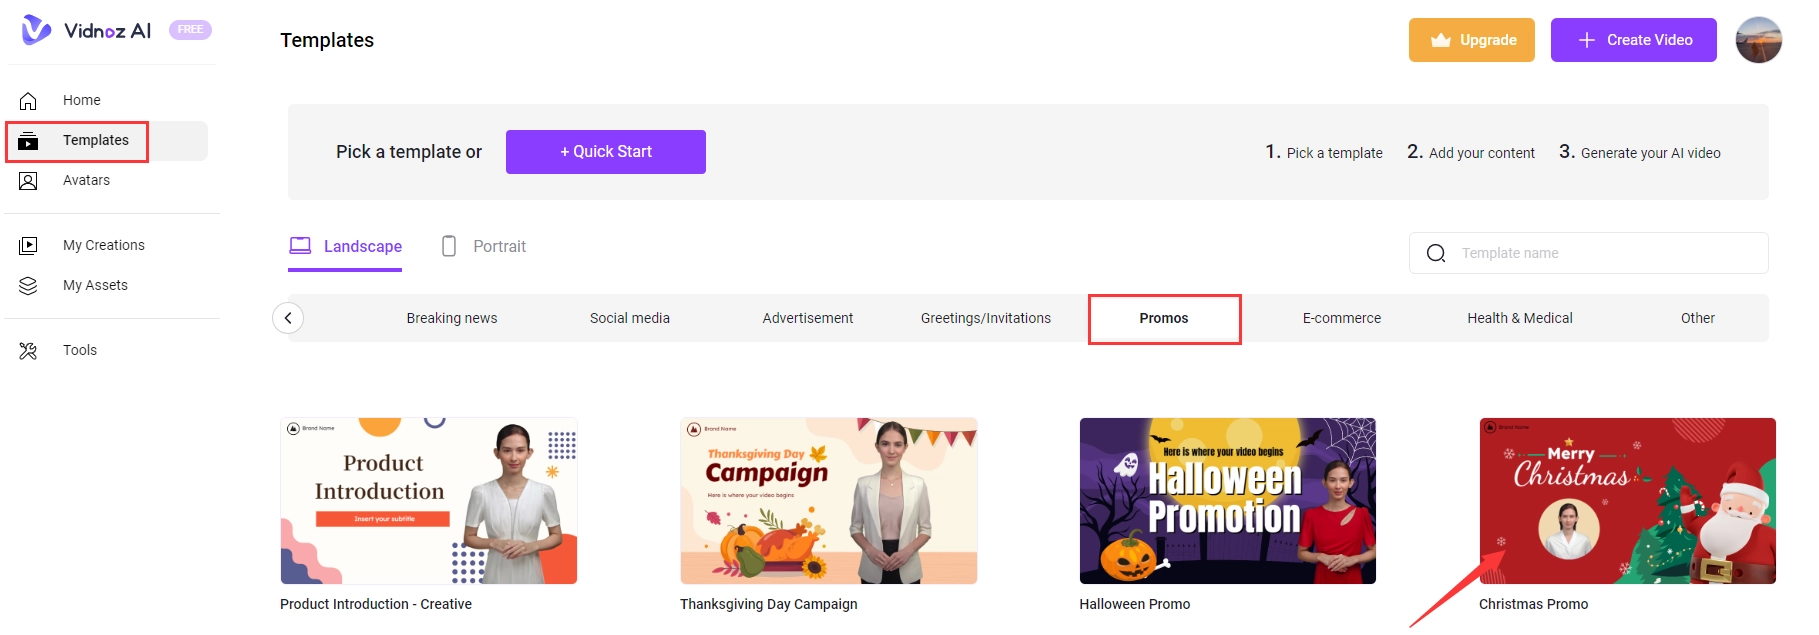Select the E-commerce category tab
This screenshot has height=635, width=1819.
(x=1341, y=319)
